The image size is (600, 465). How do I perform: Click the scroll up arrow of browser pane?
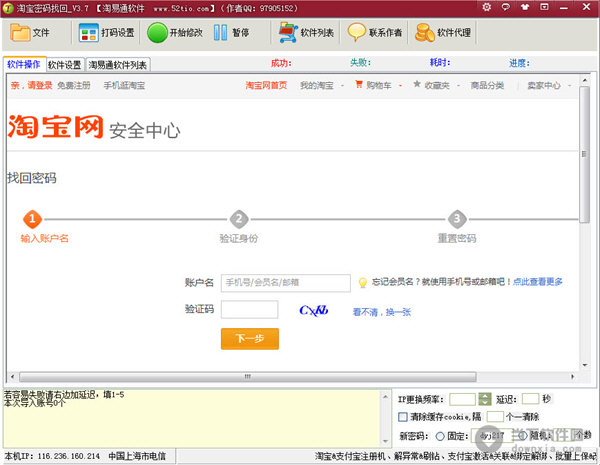pyautogui.click(x=584, y=80)
